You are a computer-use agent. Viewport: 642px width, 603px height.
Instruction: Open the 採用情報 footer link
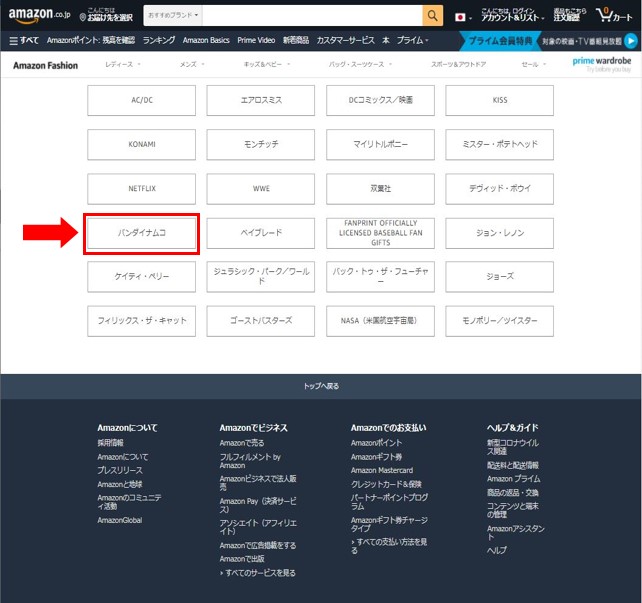point(111,443)
